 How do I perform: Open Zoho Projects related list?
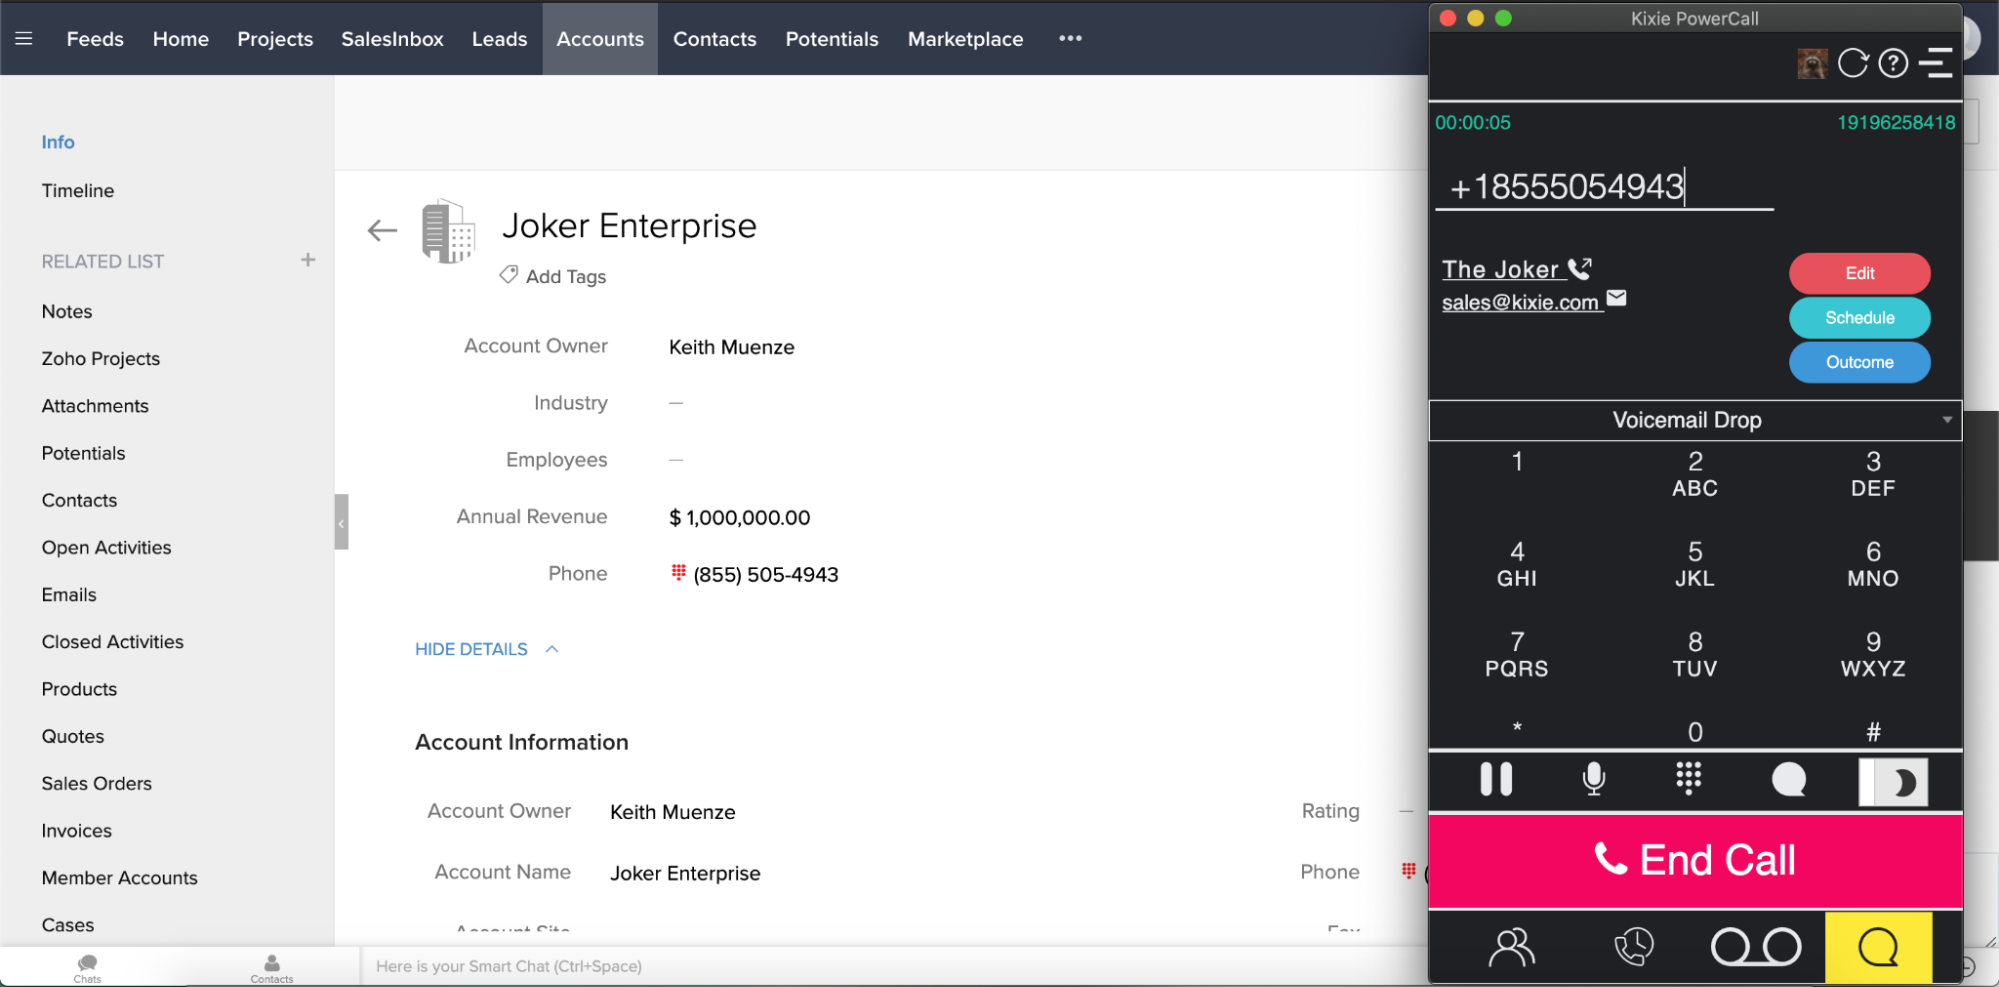(101, 358)
